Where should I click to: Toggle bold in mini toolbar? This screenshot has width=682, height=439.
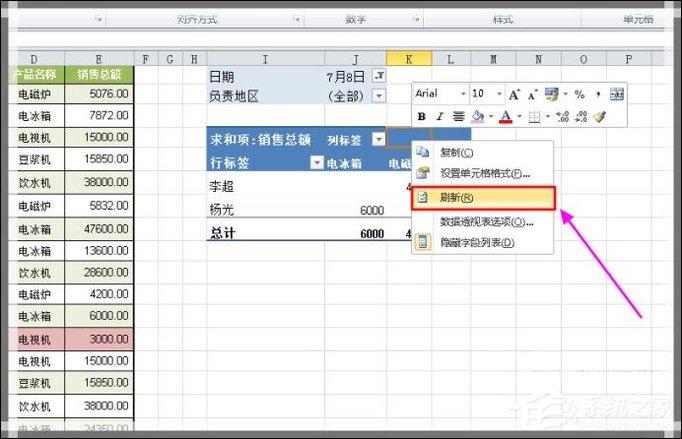tap(421, 117)
